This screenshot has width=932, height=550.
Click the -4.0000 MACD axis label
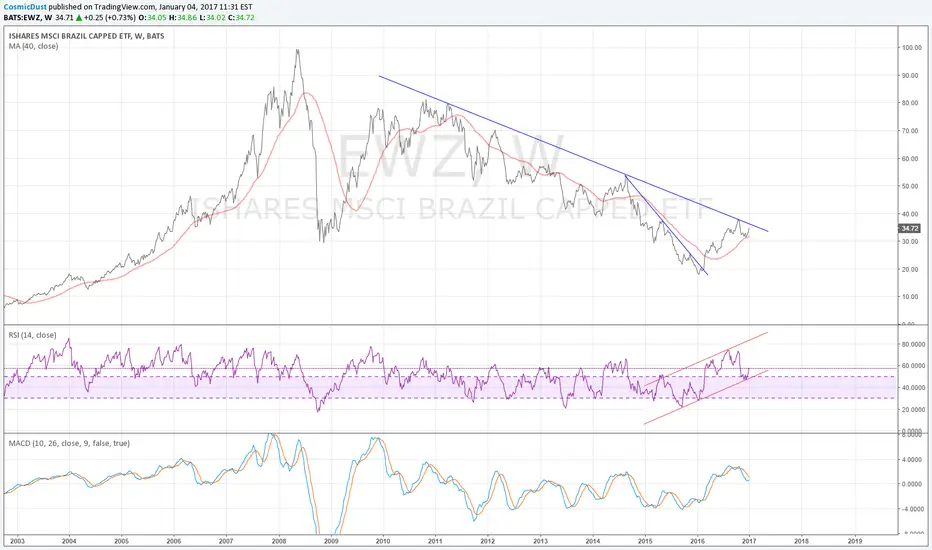pyautogui.click(x=912, y=509)
